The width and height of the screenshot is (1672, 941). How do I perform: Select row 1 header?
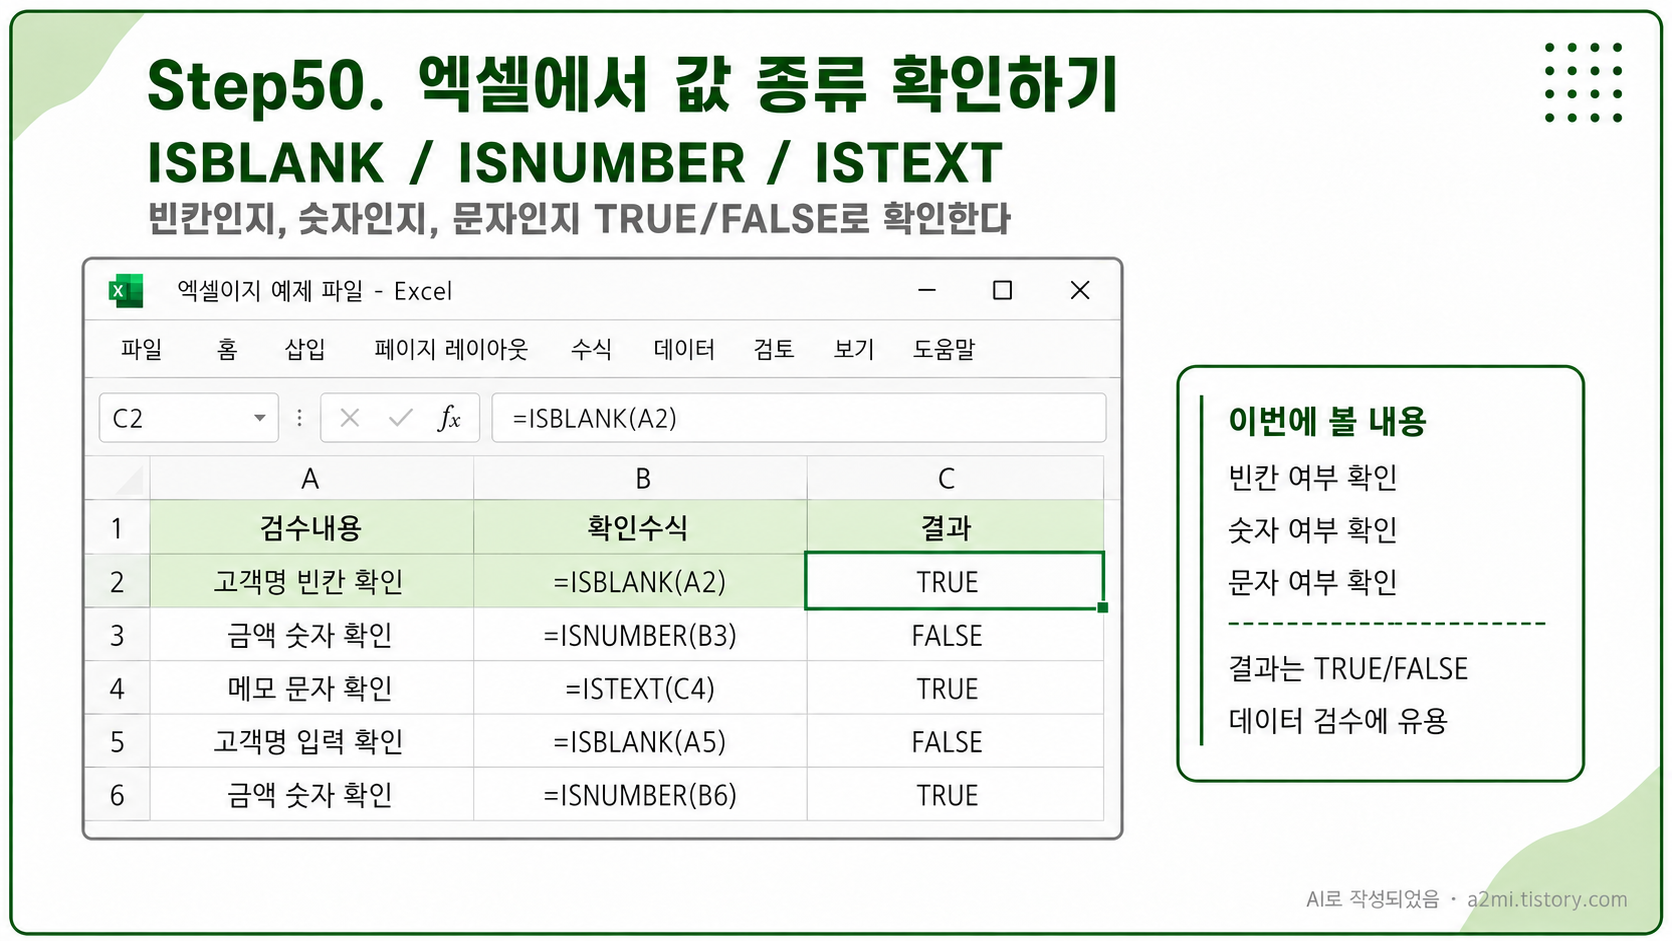click(117, 527)
